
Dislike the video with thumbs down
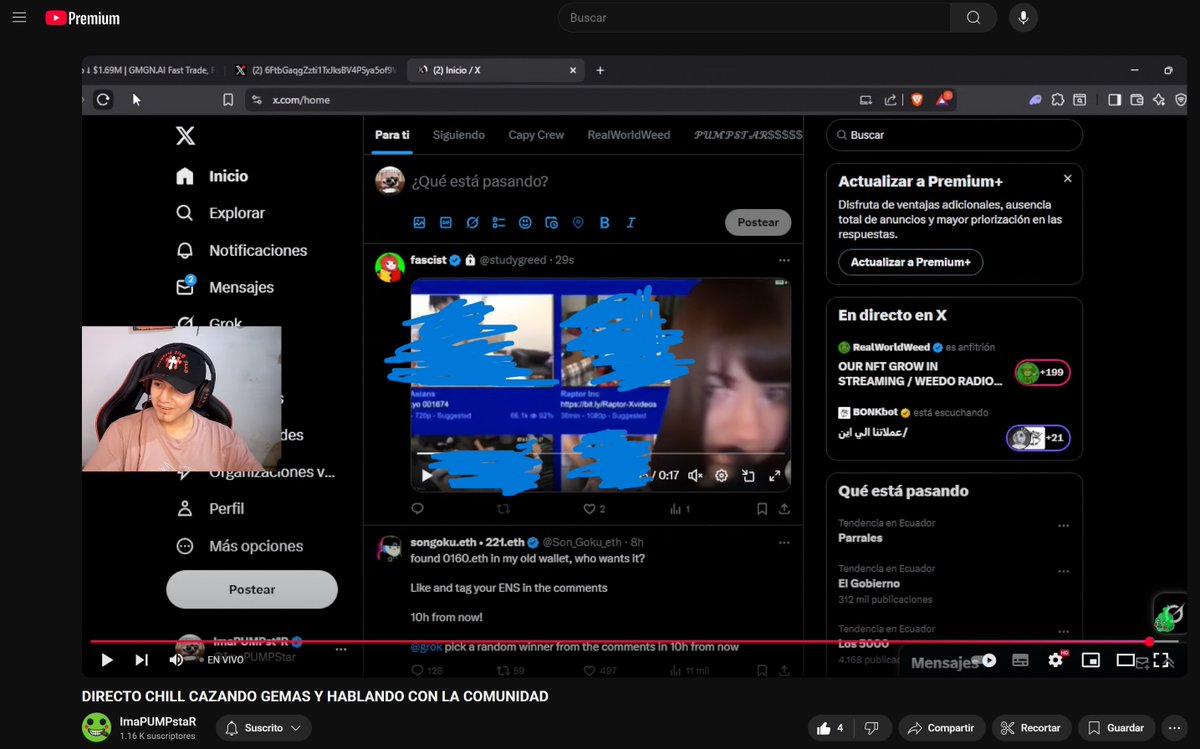pyautogui.click(x=871, y=728)
